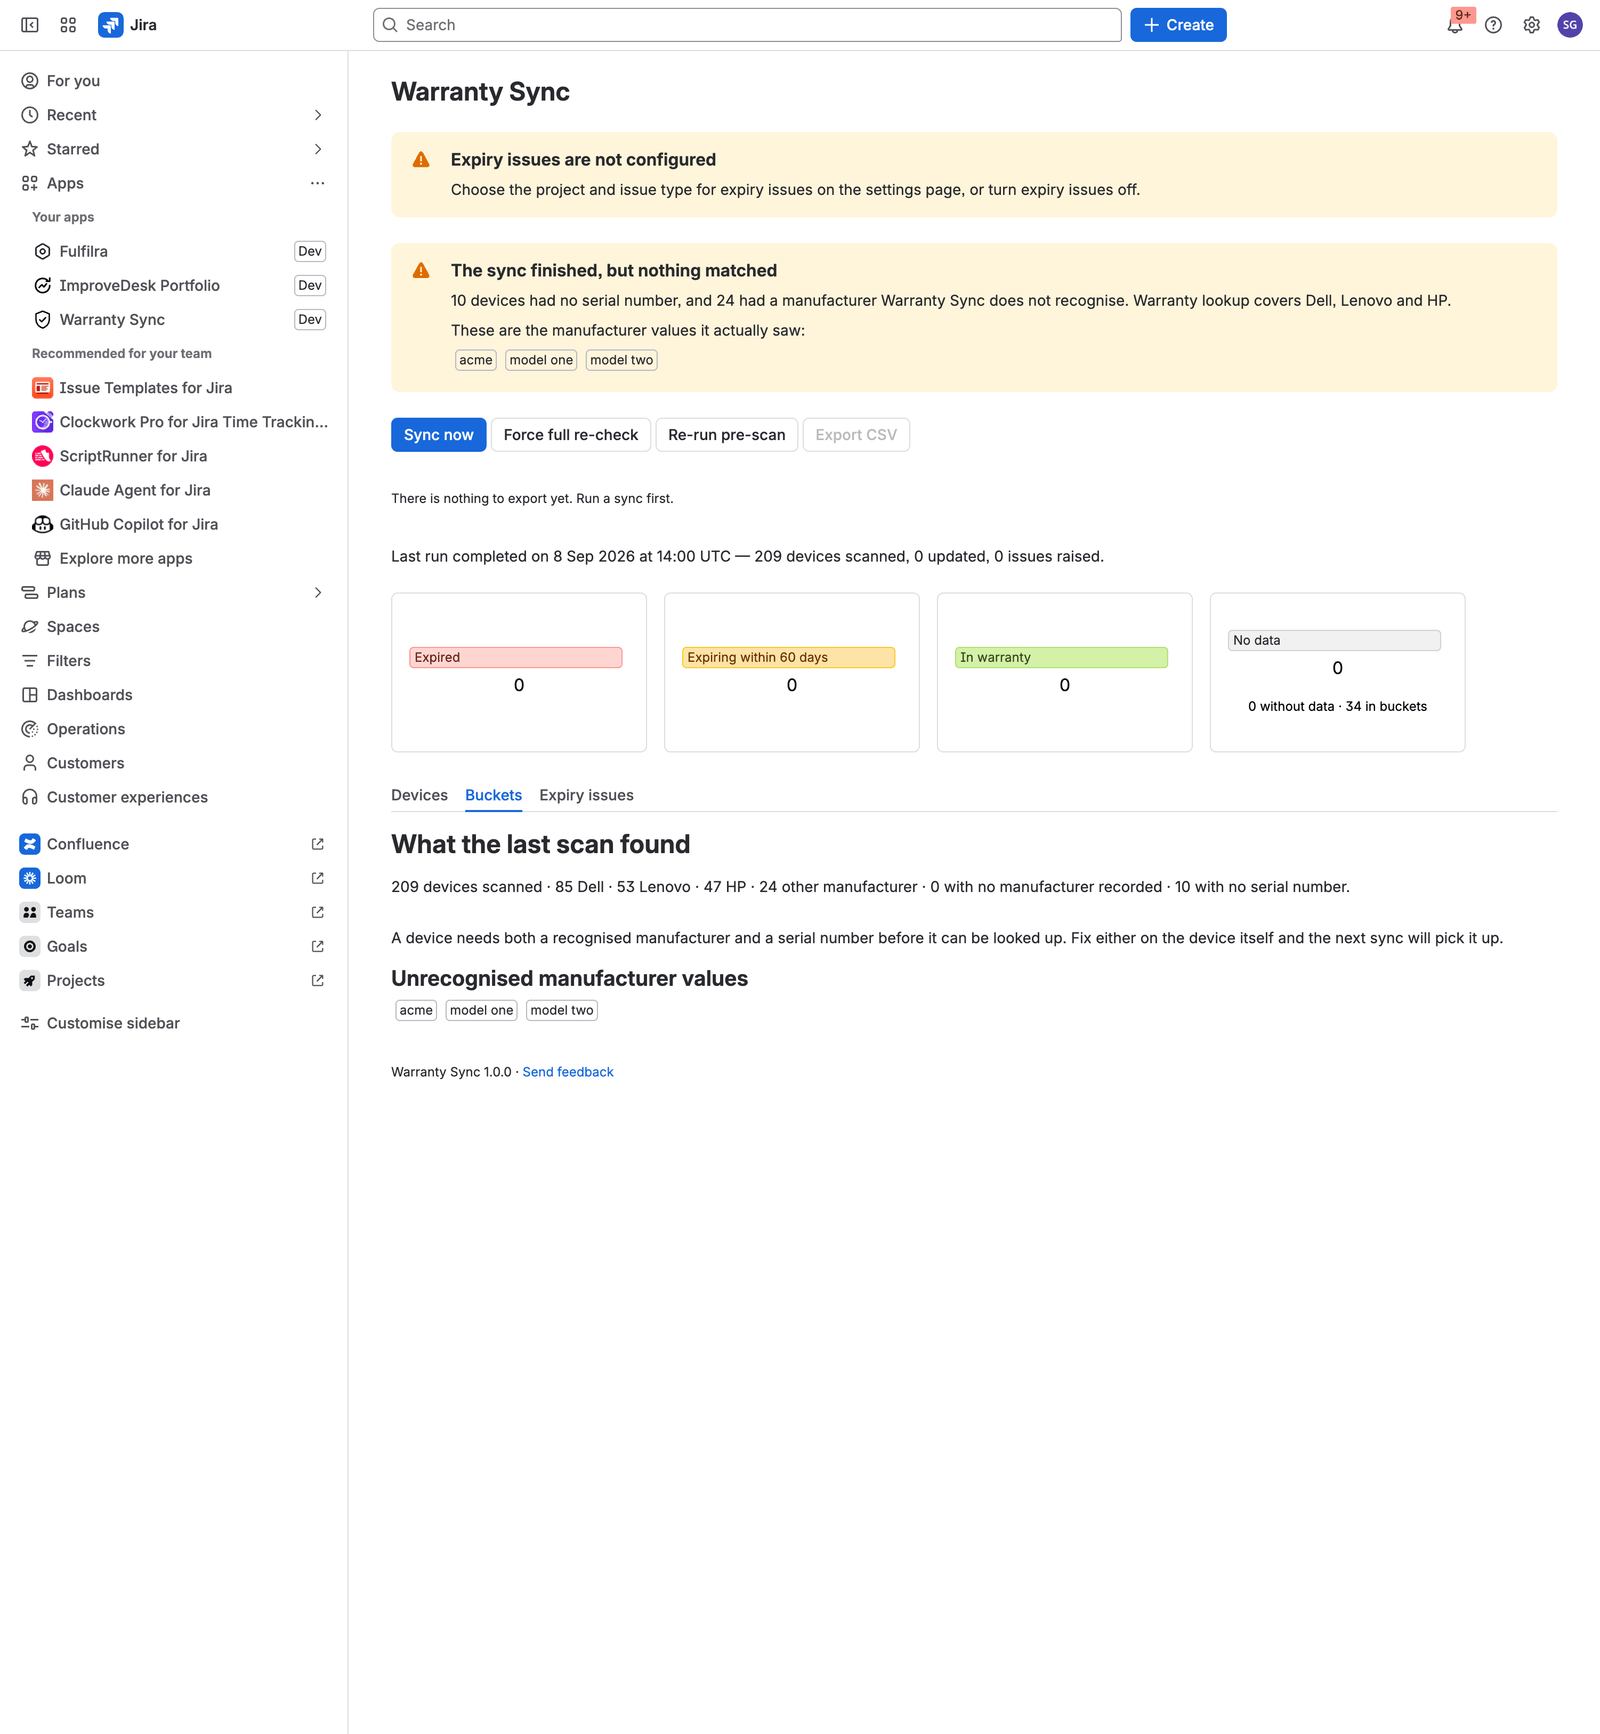Open the SG profile avatar

pos(1570,25)
